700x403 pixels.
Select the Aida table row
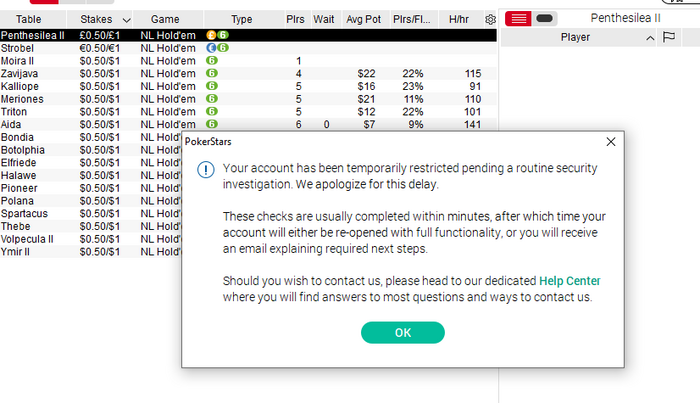(248, 124)
